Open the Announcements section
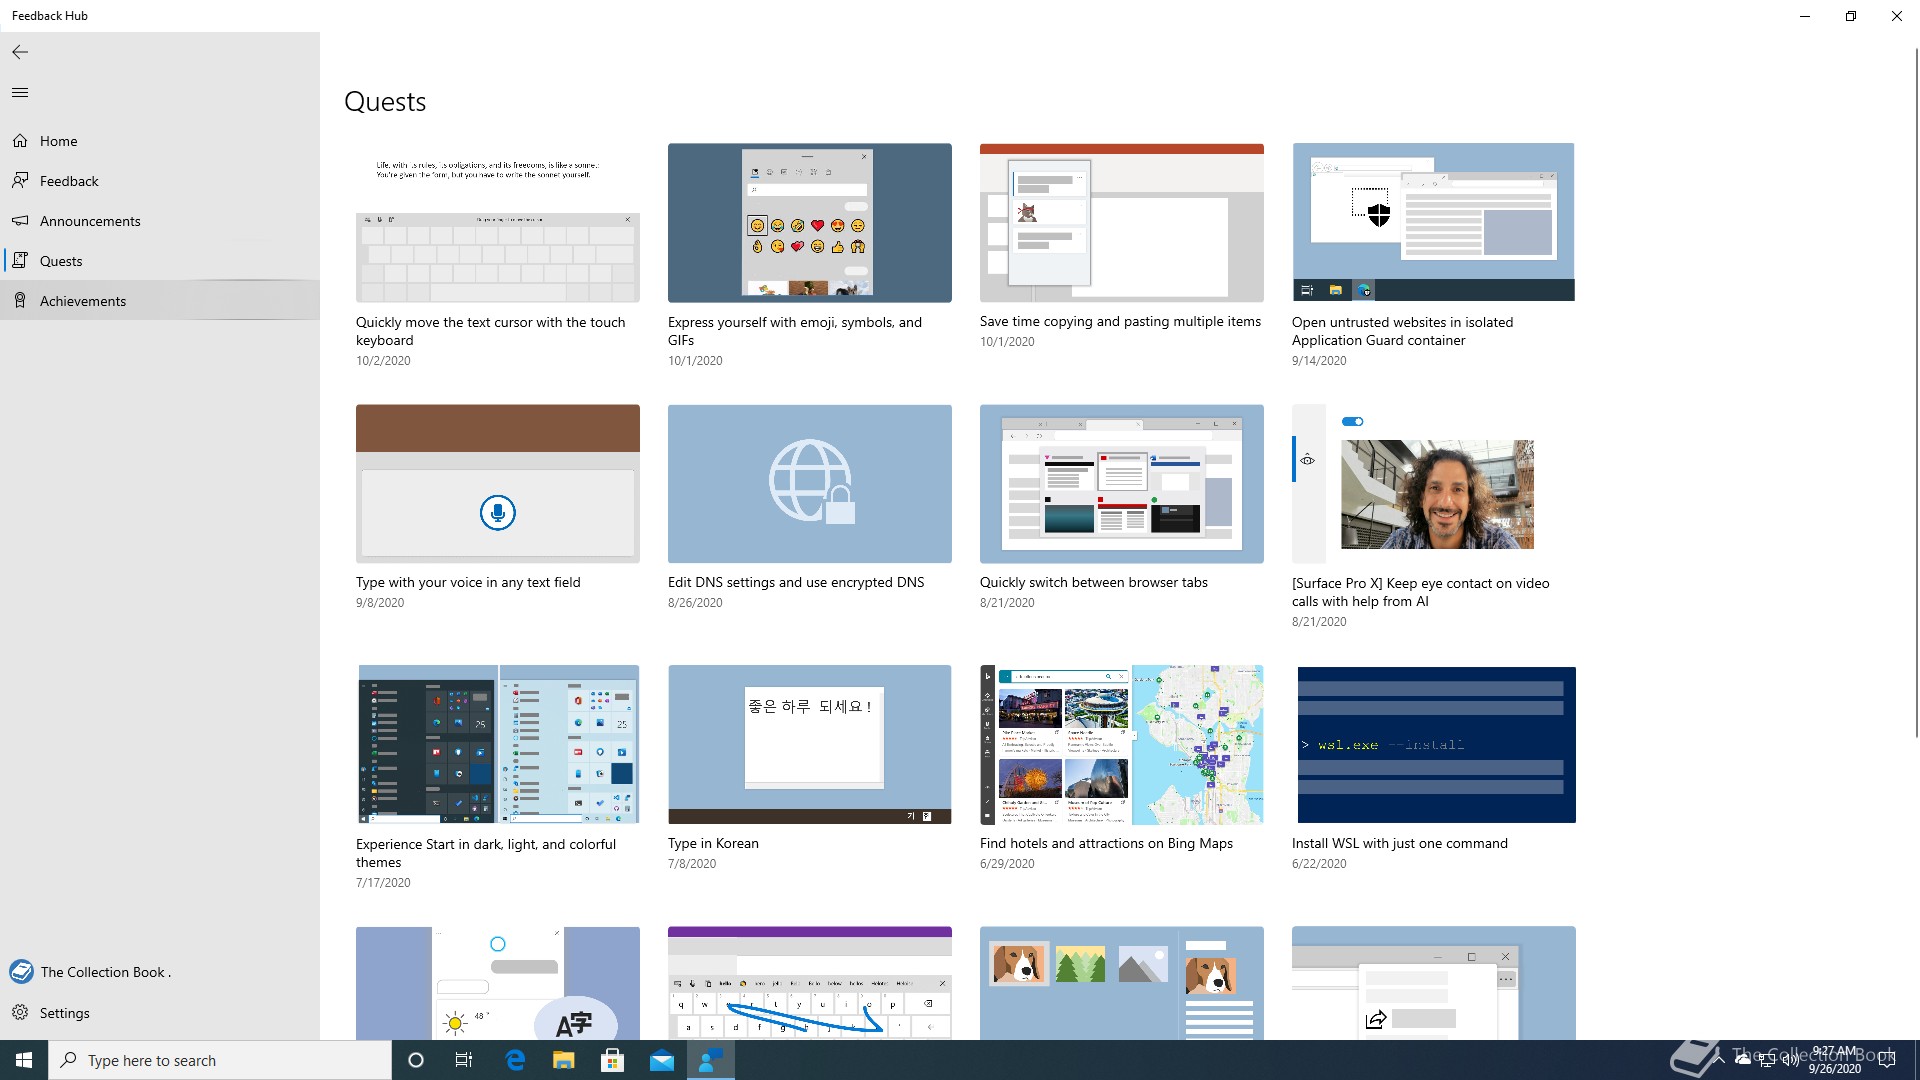1920x1080 pixels. 160,221
